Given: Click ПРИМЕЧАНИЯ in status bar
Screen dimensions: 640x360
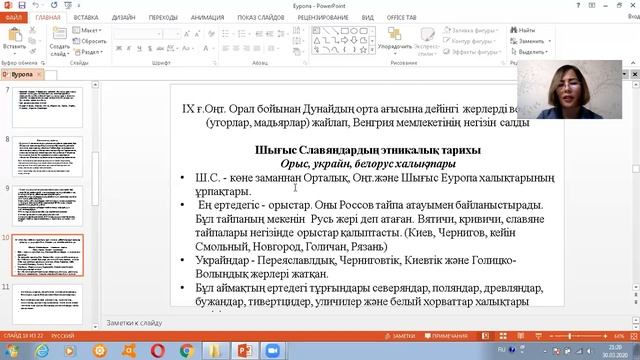Looking at the screenshot, I should coord(446,336).
